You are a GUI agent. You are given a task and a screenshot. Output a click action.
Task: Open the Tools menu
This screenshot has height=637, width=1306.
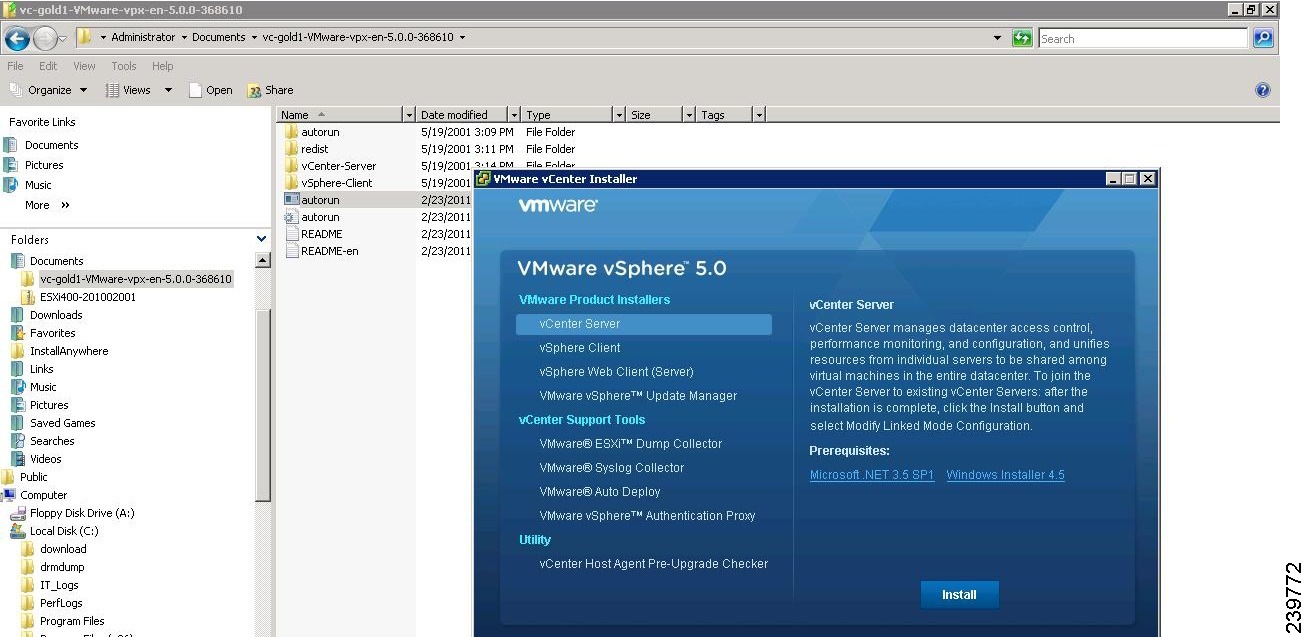pyautogui.click(x=124, y=66)
